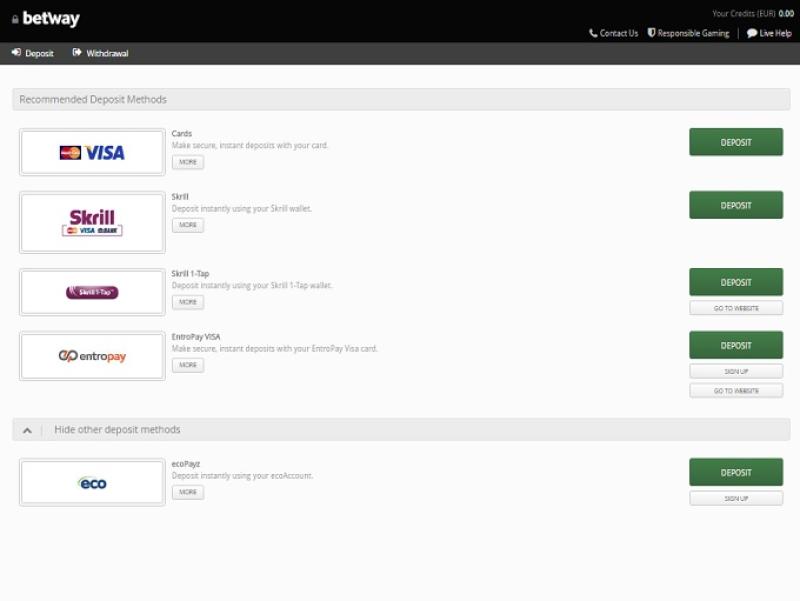Select the entropay logo
Viewport: 800px width, 601px height.
point(92,356)
